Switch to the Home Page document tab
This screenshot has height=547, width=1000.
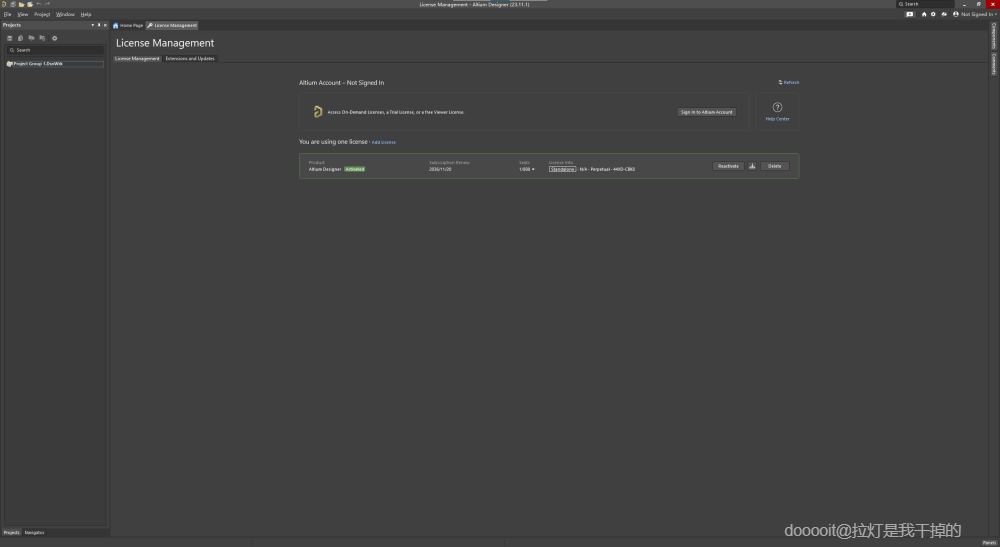128,26
